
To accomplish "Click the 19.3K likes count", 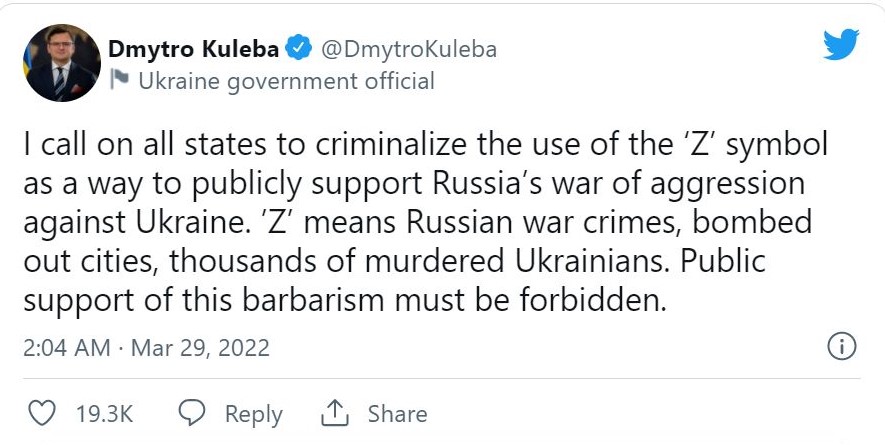I will pos(104,414).
